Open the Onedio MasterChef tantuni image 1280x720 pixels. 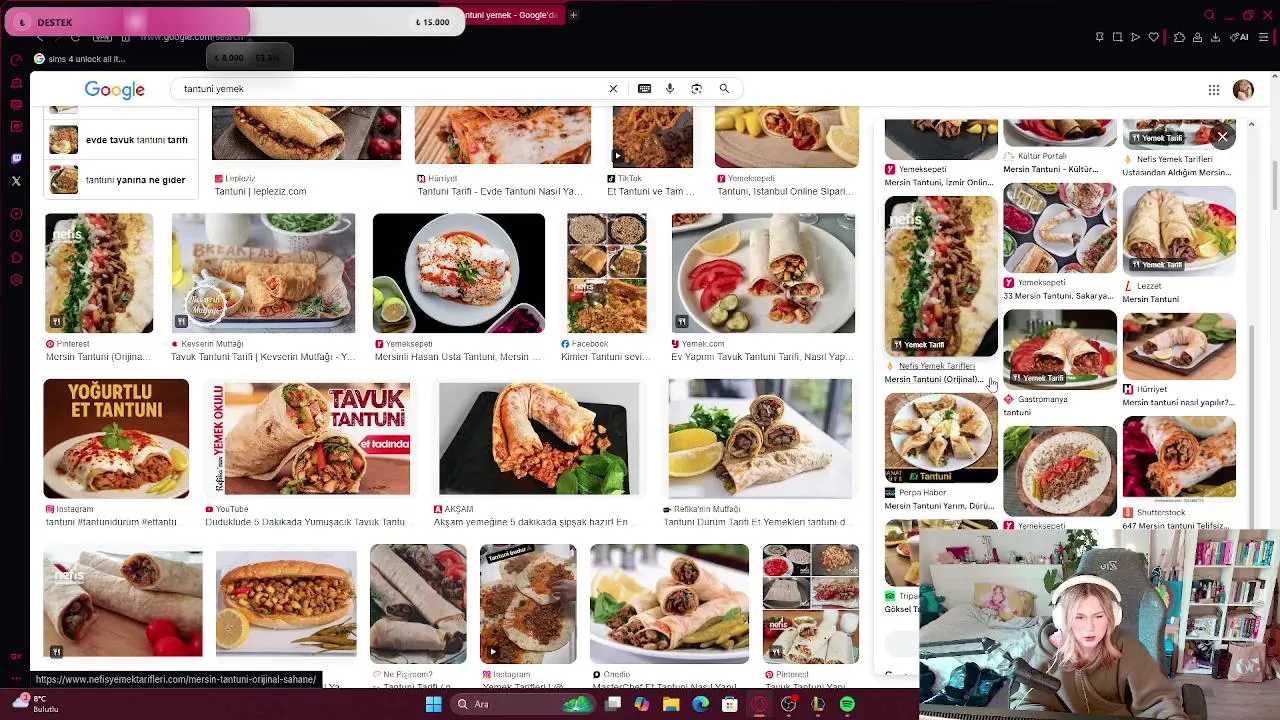coord(669,604)
